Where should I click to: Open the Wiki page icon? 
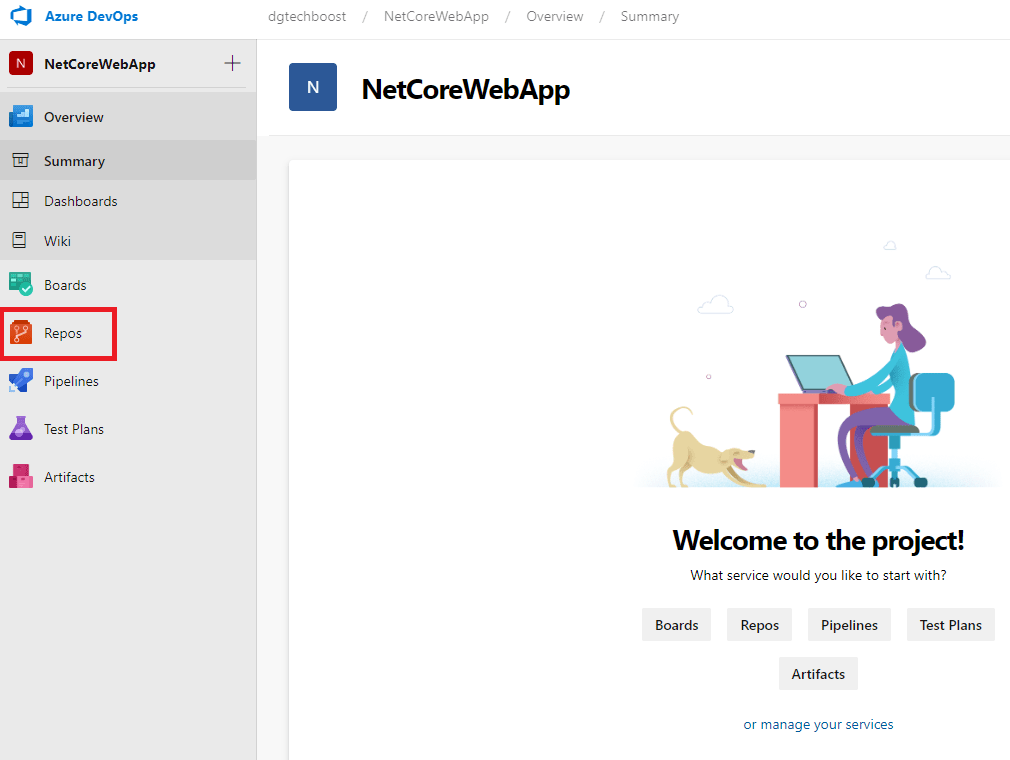coord(20,241)
